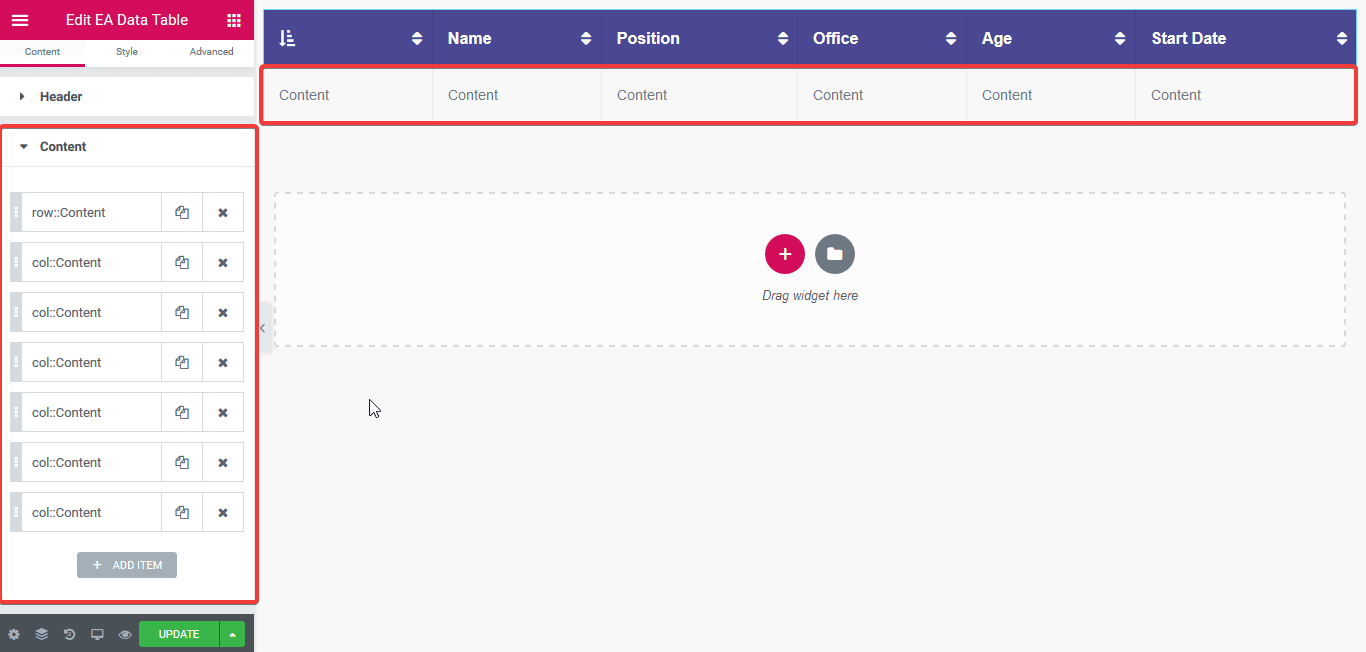Toggle sorting on the Start Date column
Screen dimensions: 1366x652
click(1342, 39)
